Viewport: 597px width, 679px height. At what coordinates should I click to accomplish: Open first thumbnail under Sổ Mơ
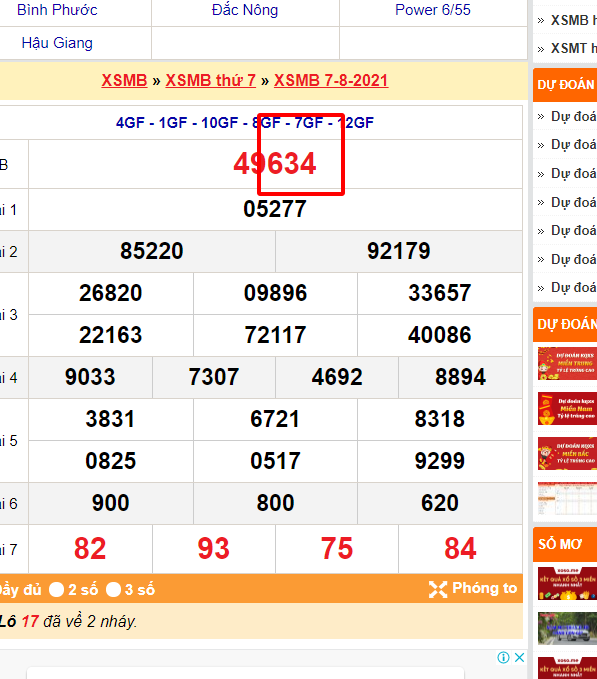tap(567, 583)
